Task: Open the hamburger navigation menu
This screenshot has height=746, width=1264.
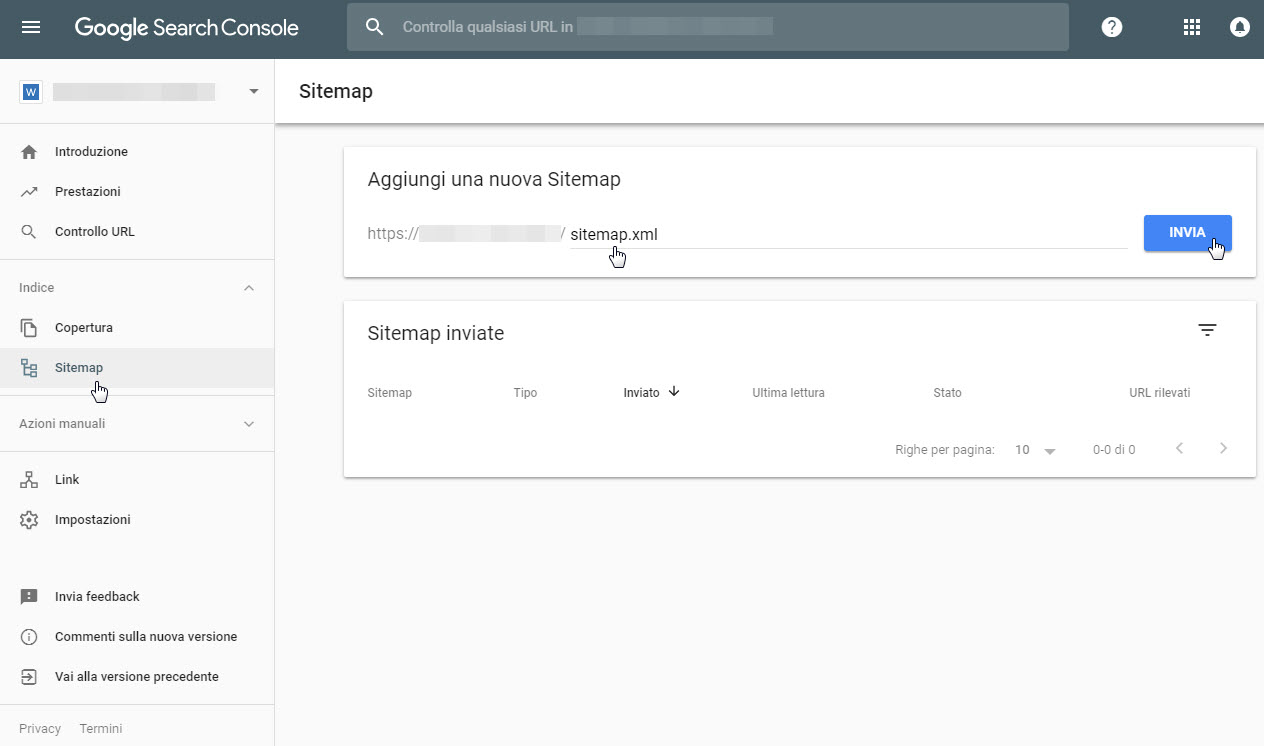Action: [31, 27]
